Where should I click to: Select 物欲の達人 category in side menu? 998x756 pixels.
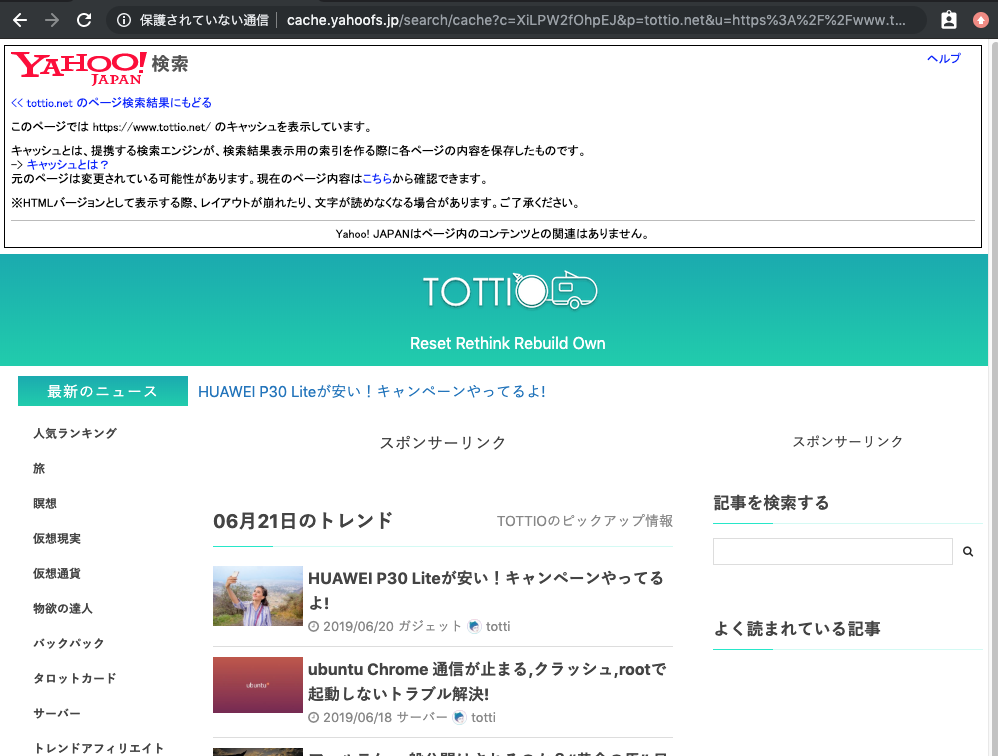62,608
